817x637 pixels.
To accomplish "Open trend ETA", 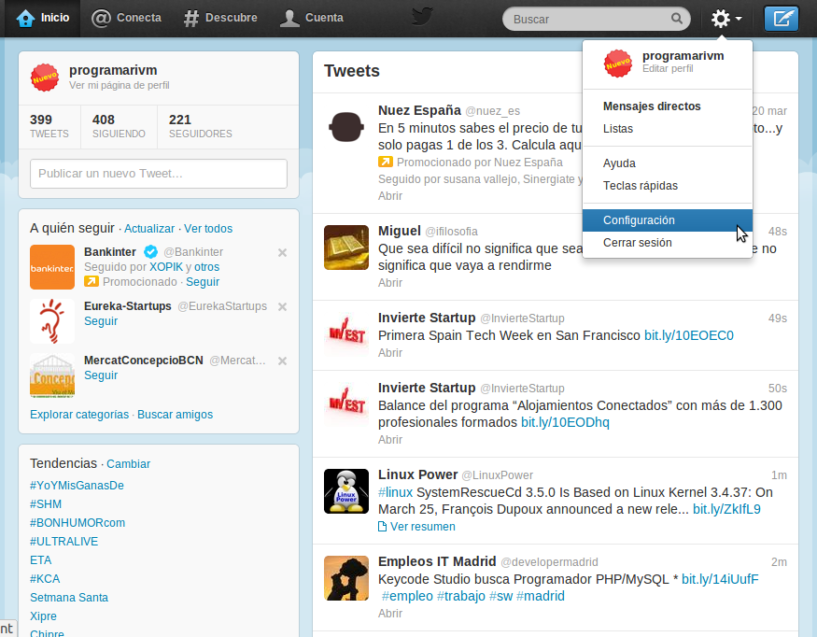I will click(x=41, y=560).
